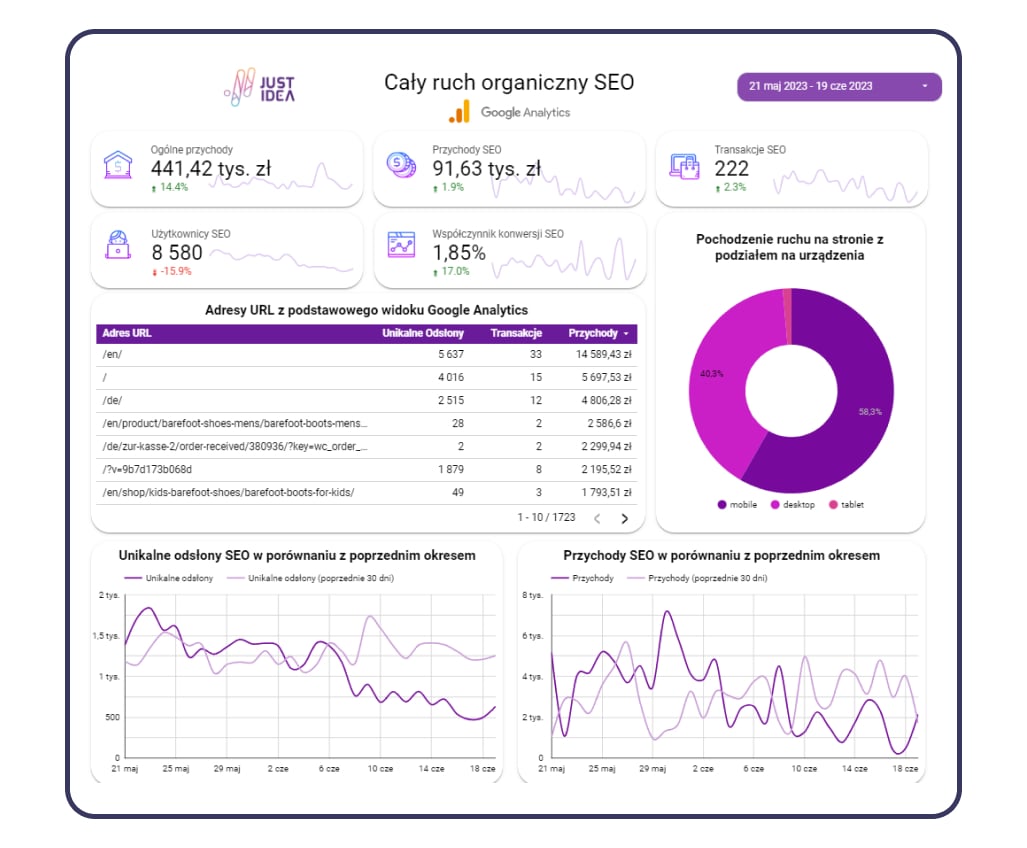Click the chart icon beside Współczynnik konwersji SEO
This screenshot has width=1027, height=848.
(401, 245)
